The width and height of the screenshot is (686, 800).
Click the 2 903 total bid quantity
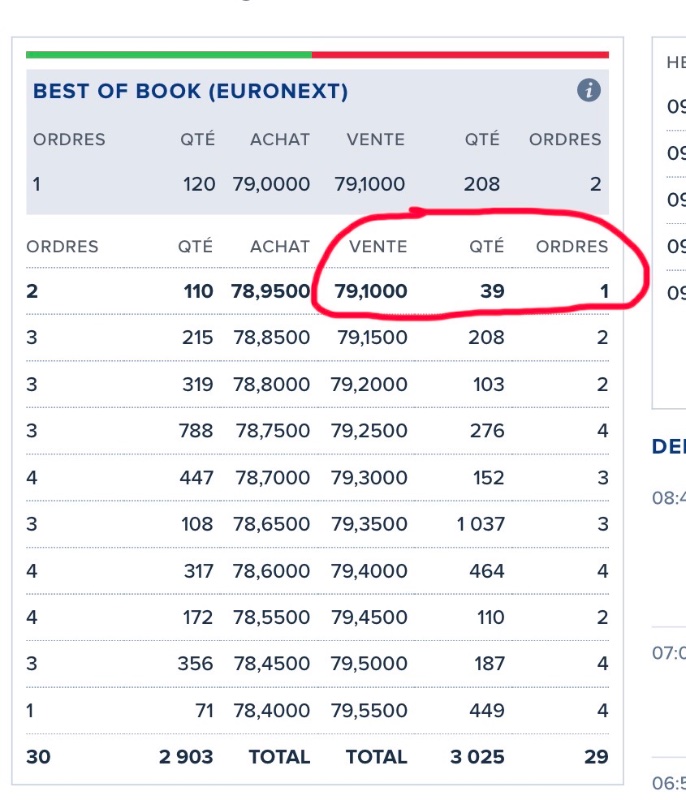coord(186,757)
